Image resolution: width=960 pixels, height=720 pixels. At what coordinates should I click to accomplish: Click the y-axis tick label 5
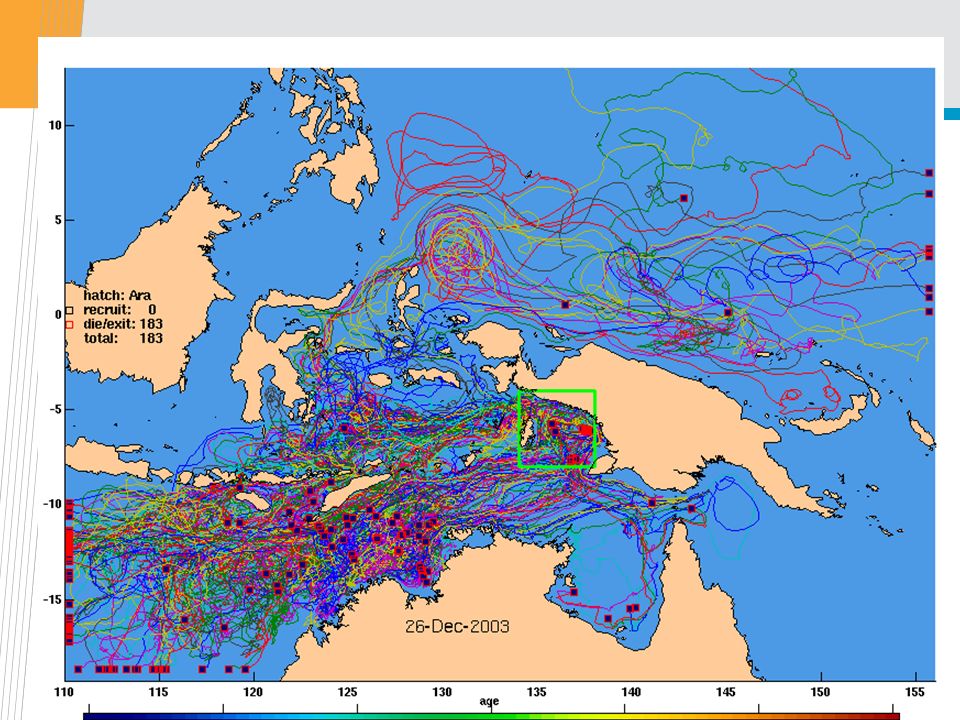point(58,220)
